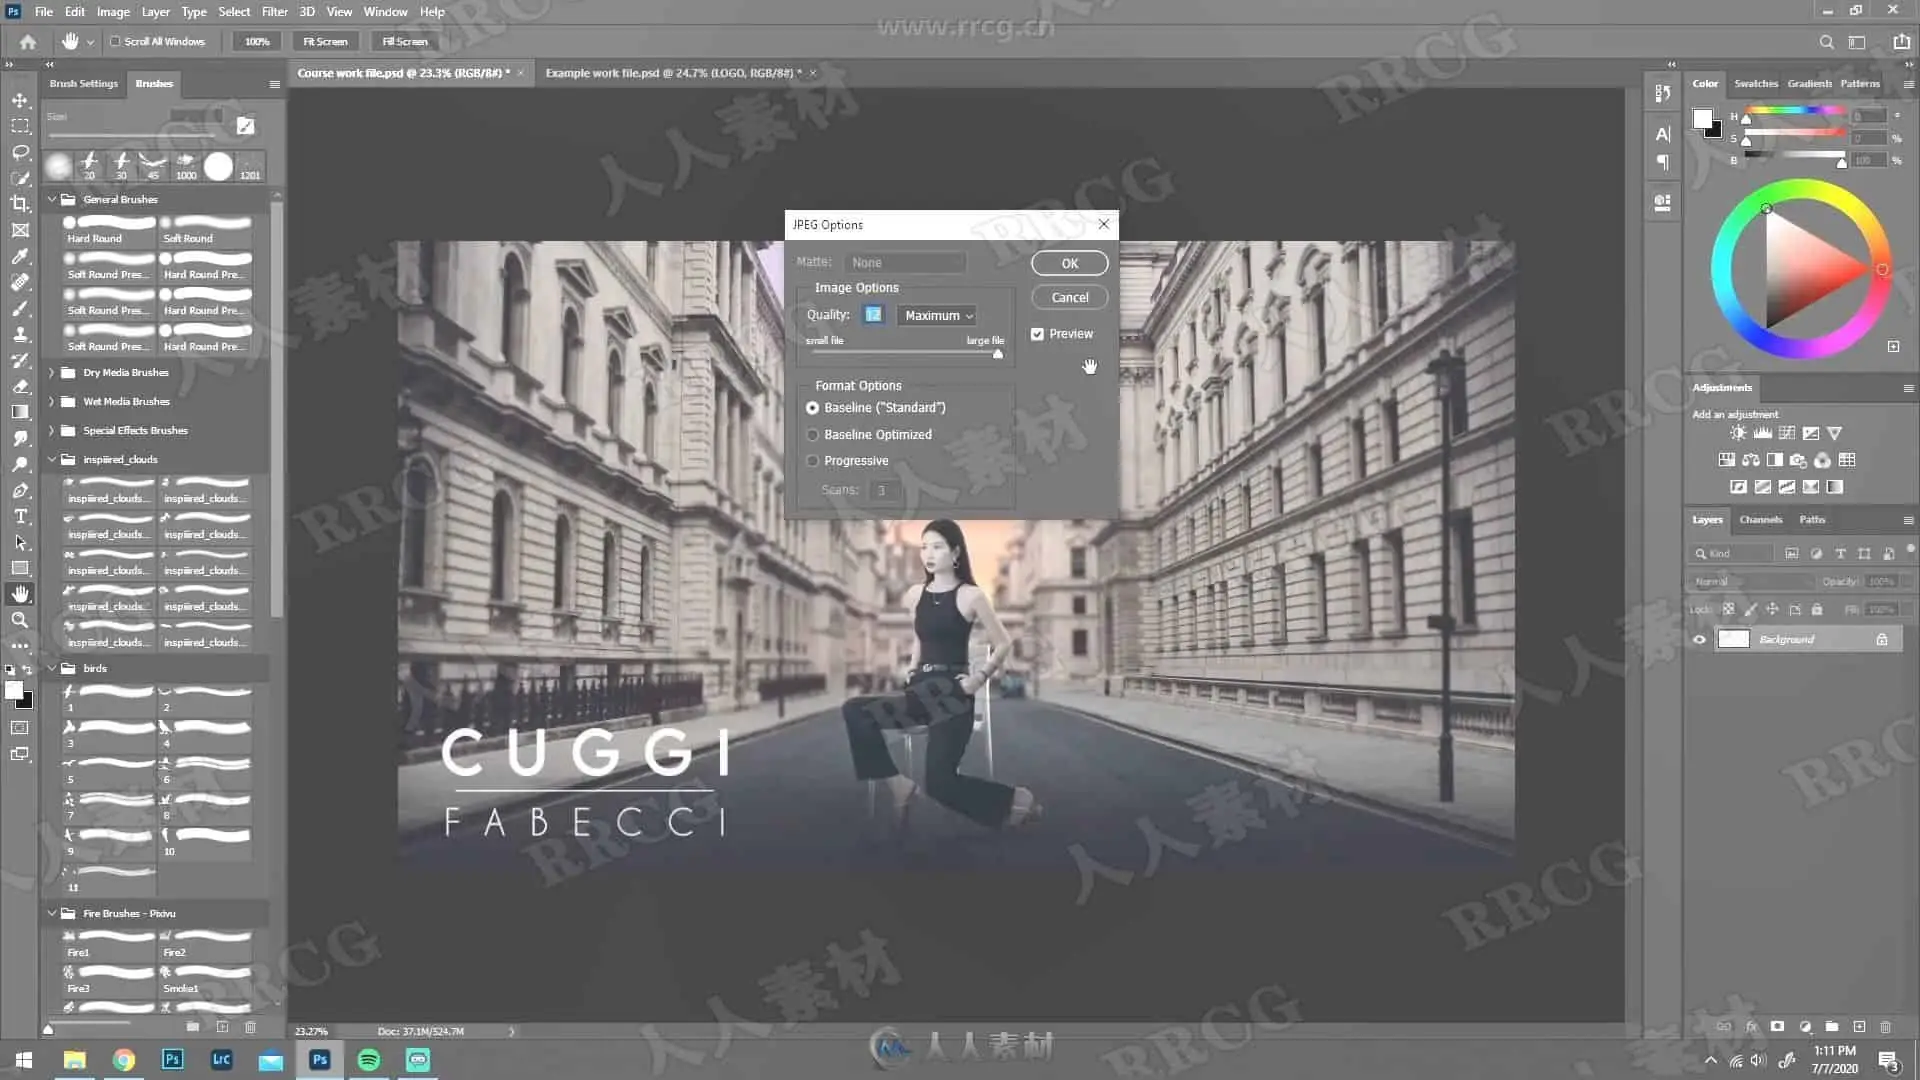Image resolution: width=1920 pixels, height=1080 pixels.
Task: Switch to the Channels tab
Action: (1760, 520)
